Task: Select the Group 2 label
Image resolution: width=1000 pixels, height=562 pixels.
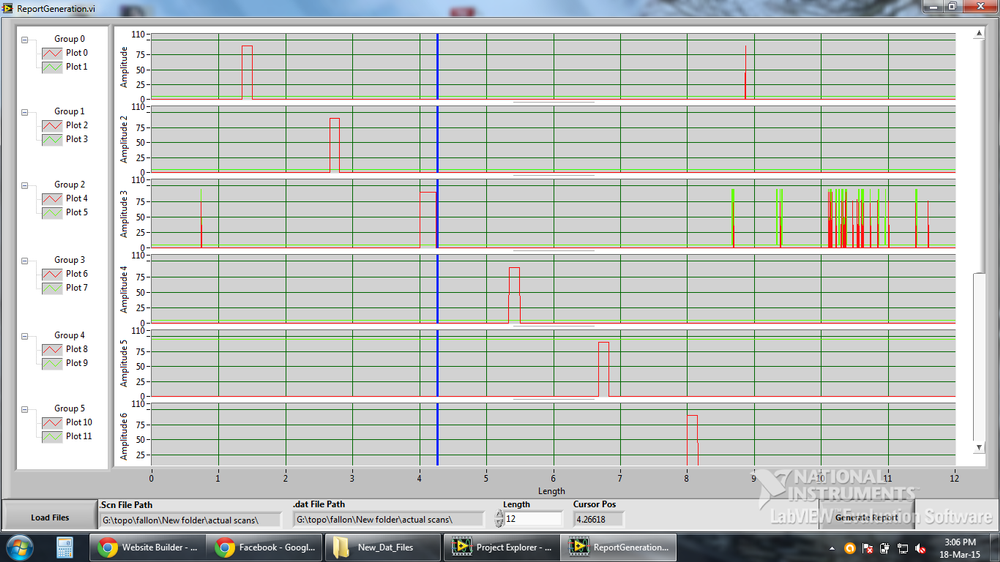Action: (70, 185)
